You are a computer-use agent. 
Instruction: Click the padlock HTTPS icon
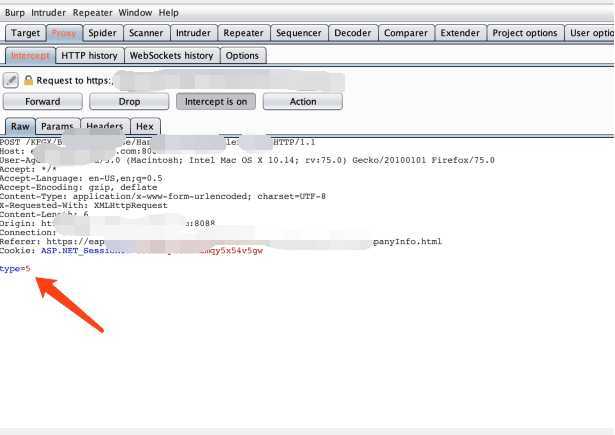pyautogui.click(x=28, y=80)
